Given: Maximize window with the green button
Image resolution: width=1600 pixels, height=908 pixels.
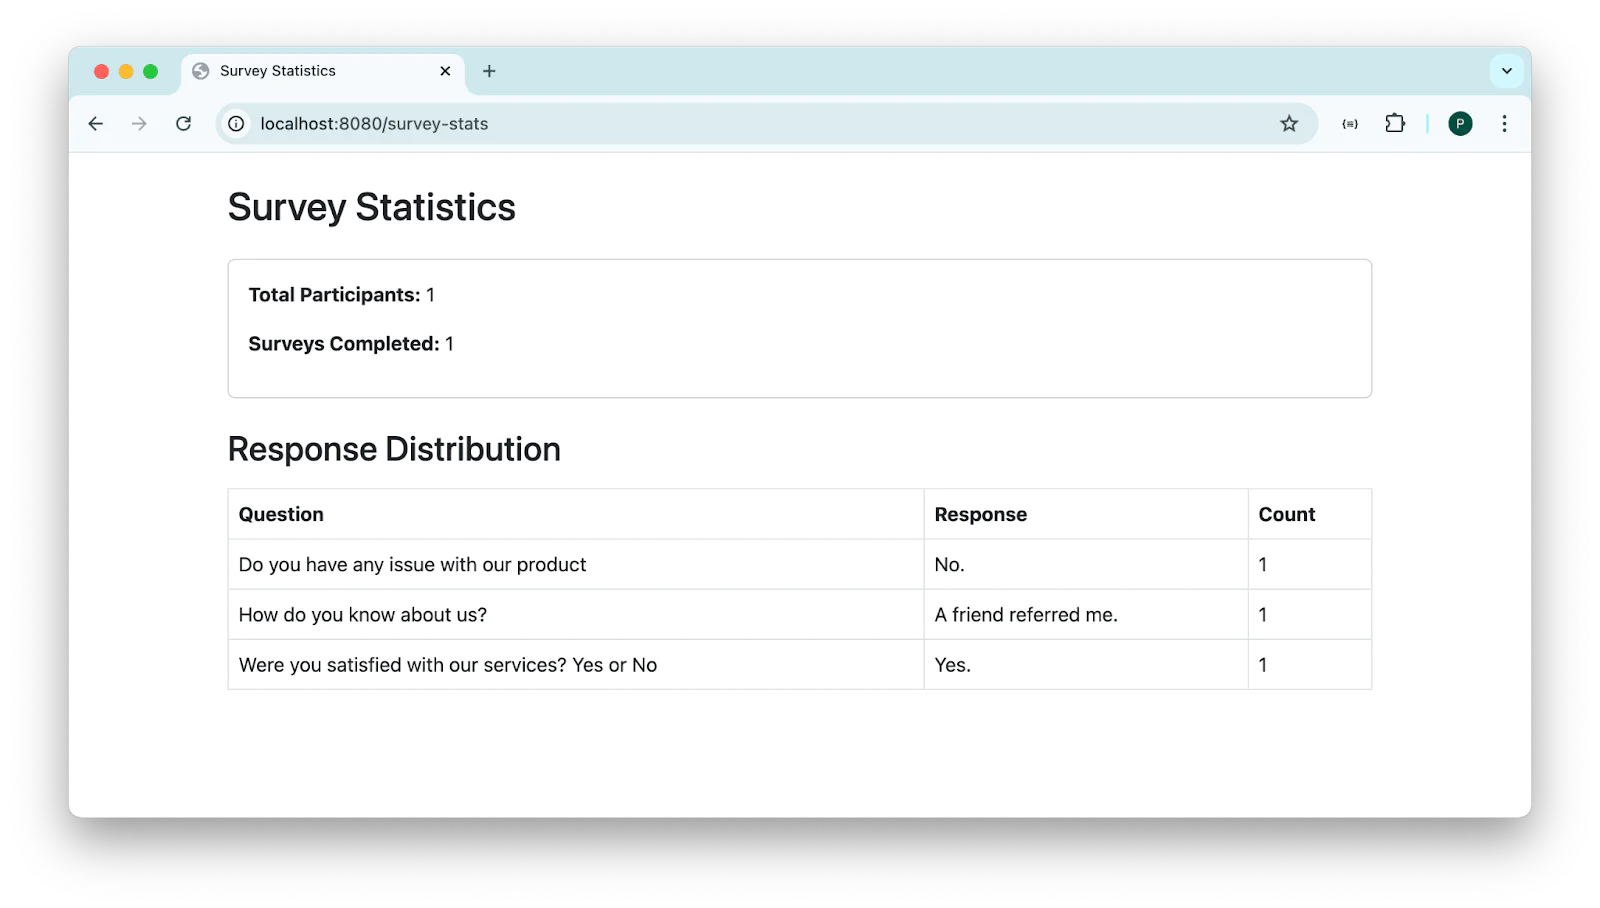Looking at the screenshot, I should (150, 71).
